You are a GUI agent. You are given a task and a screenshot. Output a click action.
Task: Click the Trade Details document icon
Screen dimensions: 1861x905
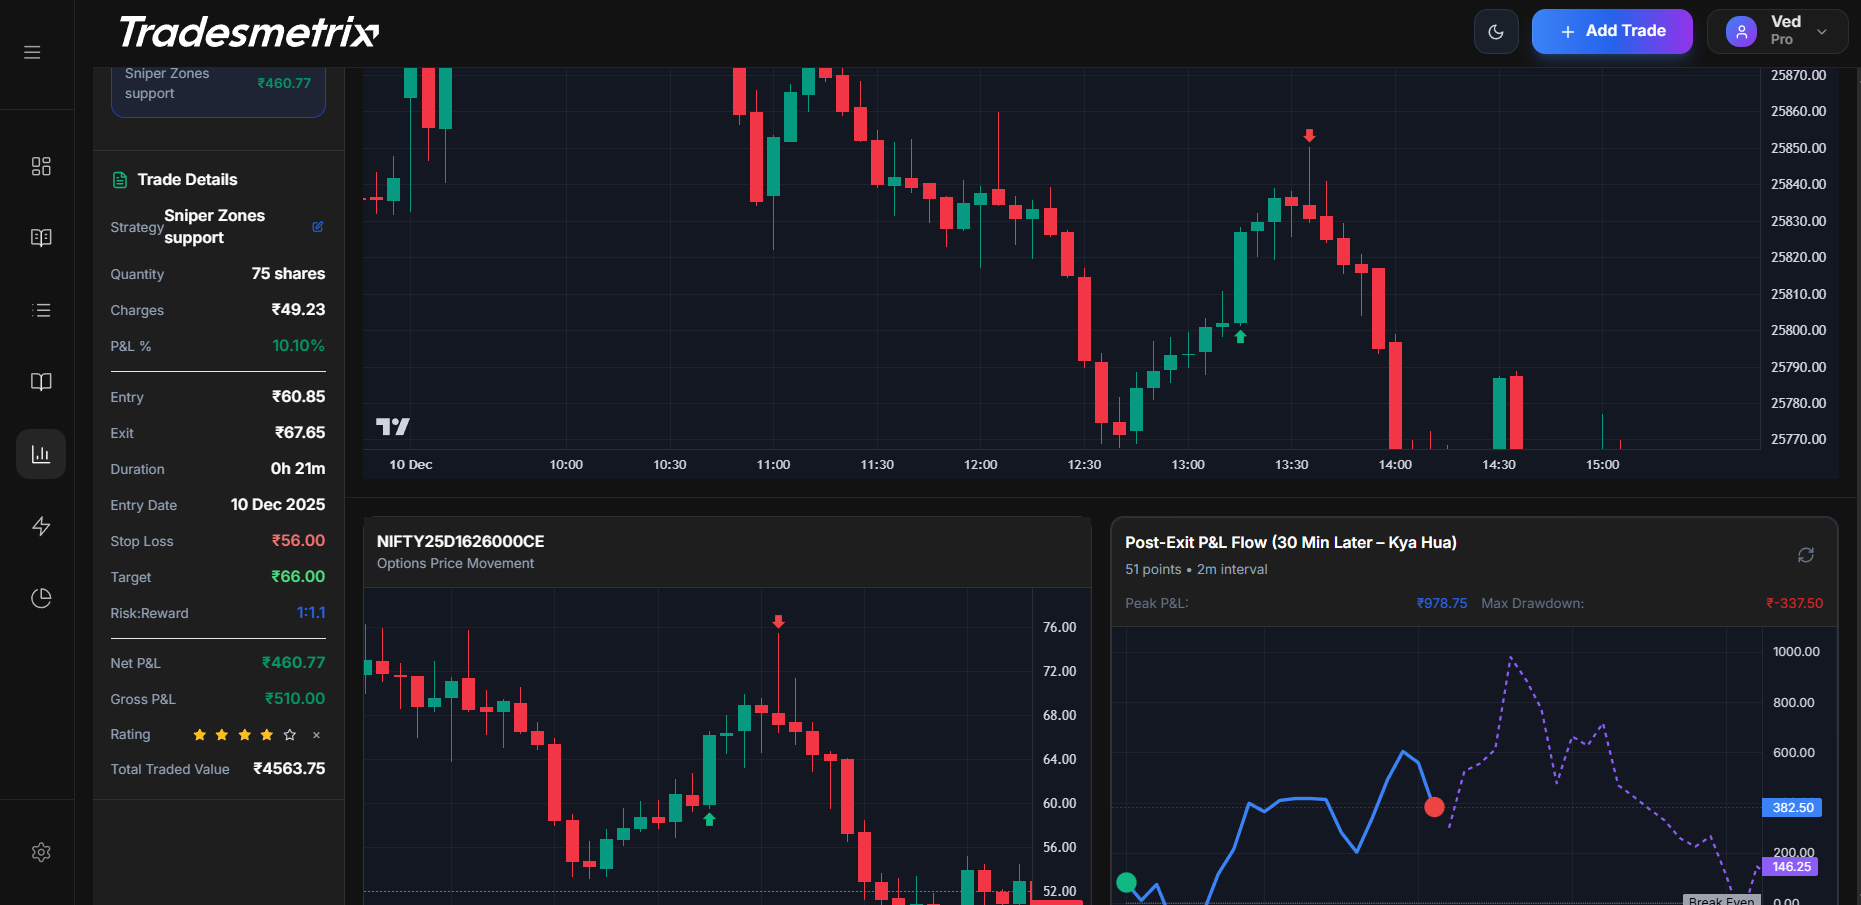tap(120, 180)
